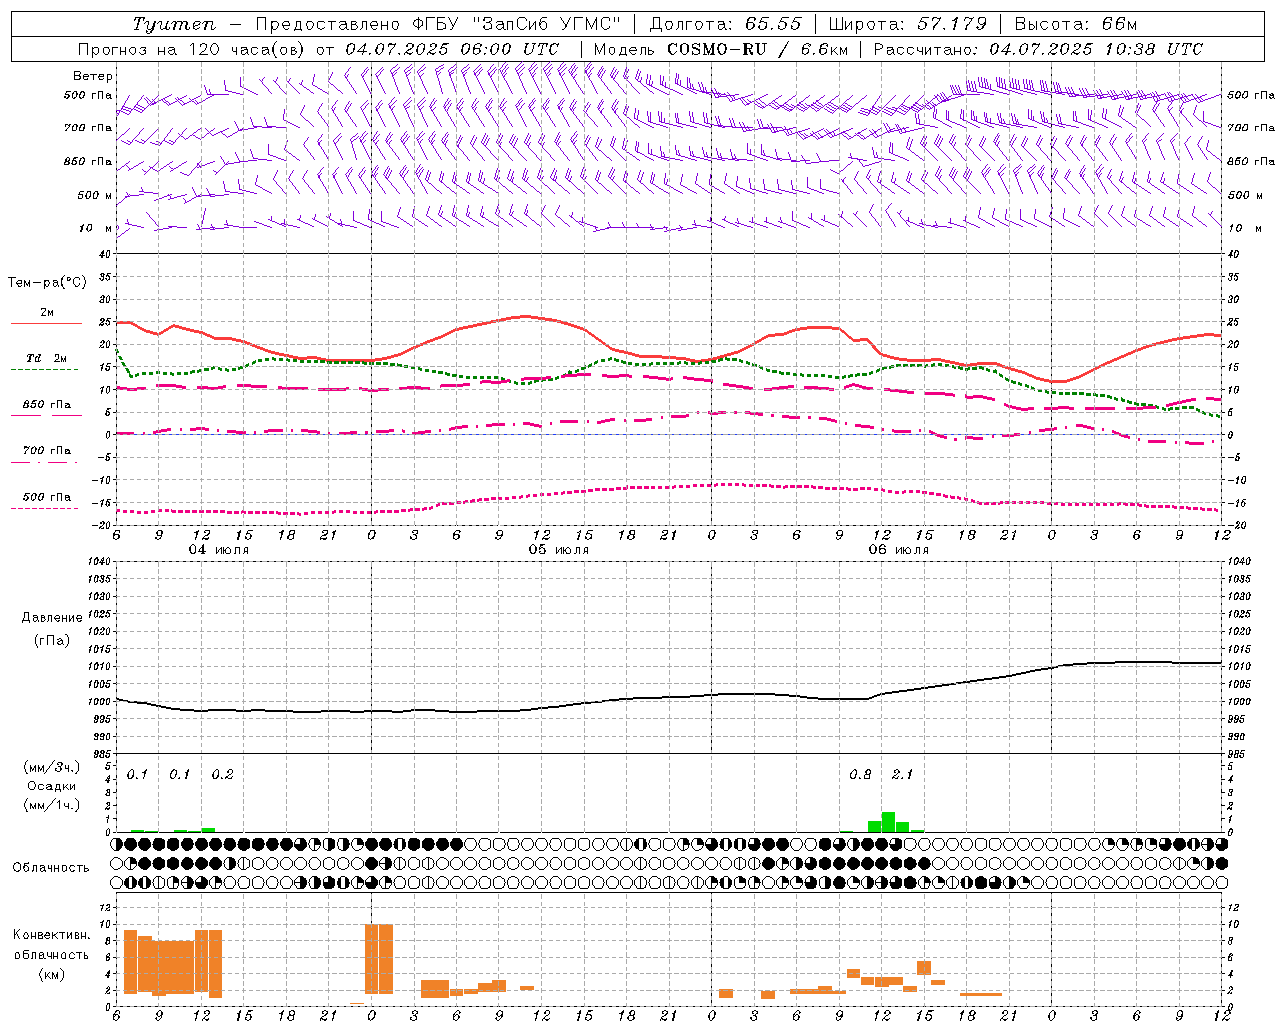Click the "Высота: 66м" header value
The height and width of the screenshot is (1024, 1280).
(1076, 25)
